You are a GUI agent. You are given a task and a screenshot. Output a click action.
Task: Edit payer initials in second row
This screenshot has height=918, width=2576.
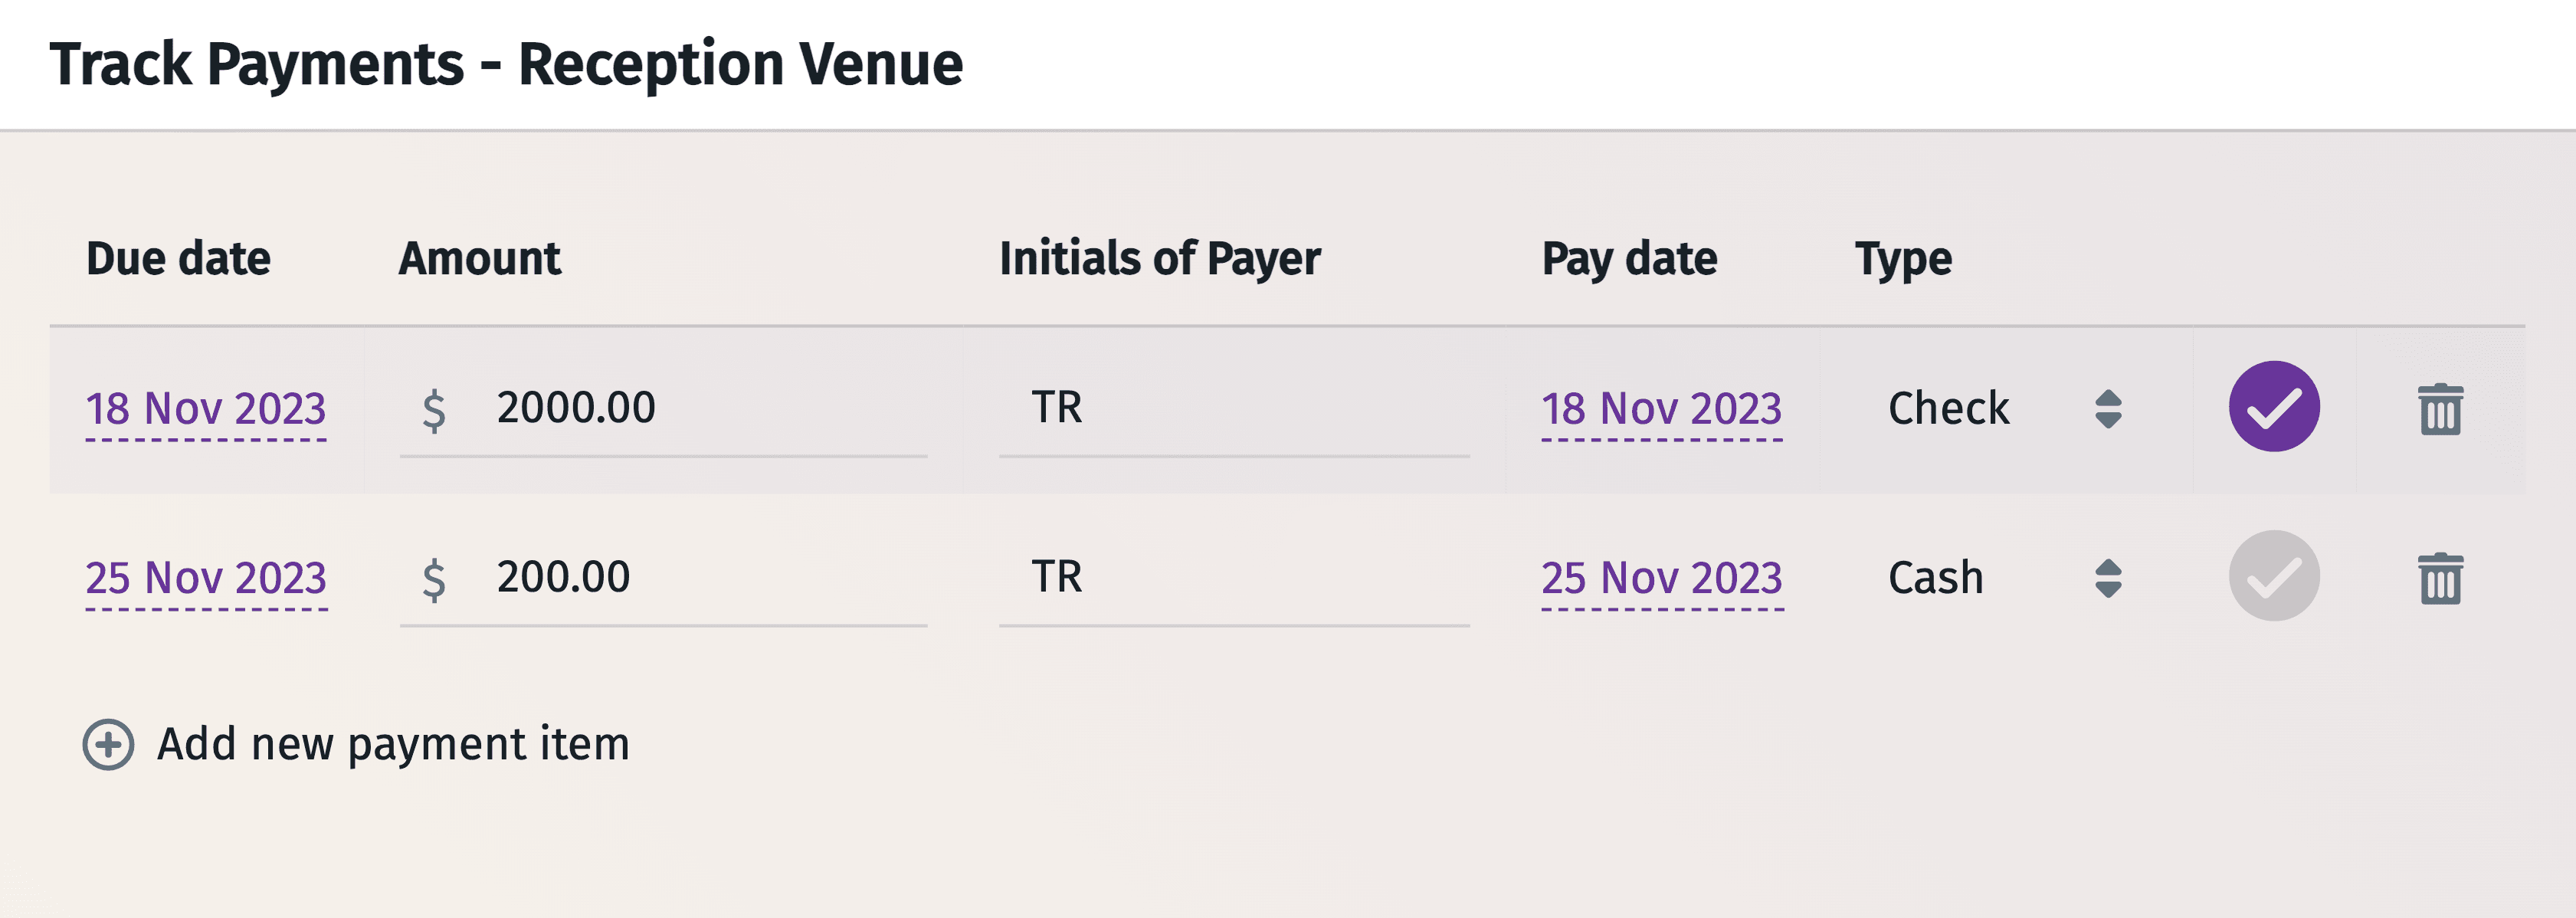pos(1233,577)
